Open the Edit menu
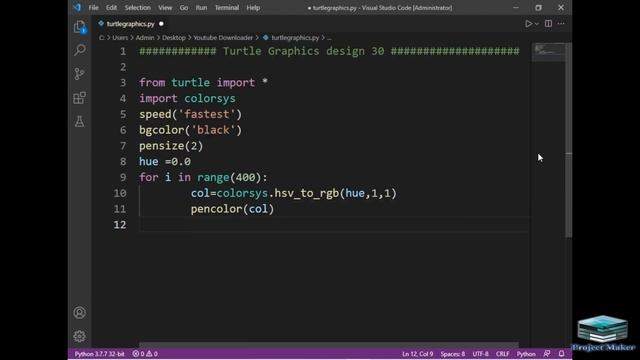 [x=111, y=8]
